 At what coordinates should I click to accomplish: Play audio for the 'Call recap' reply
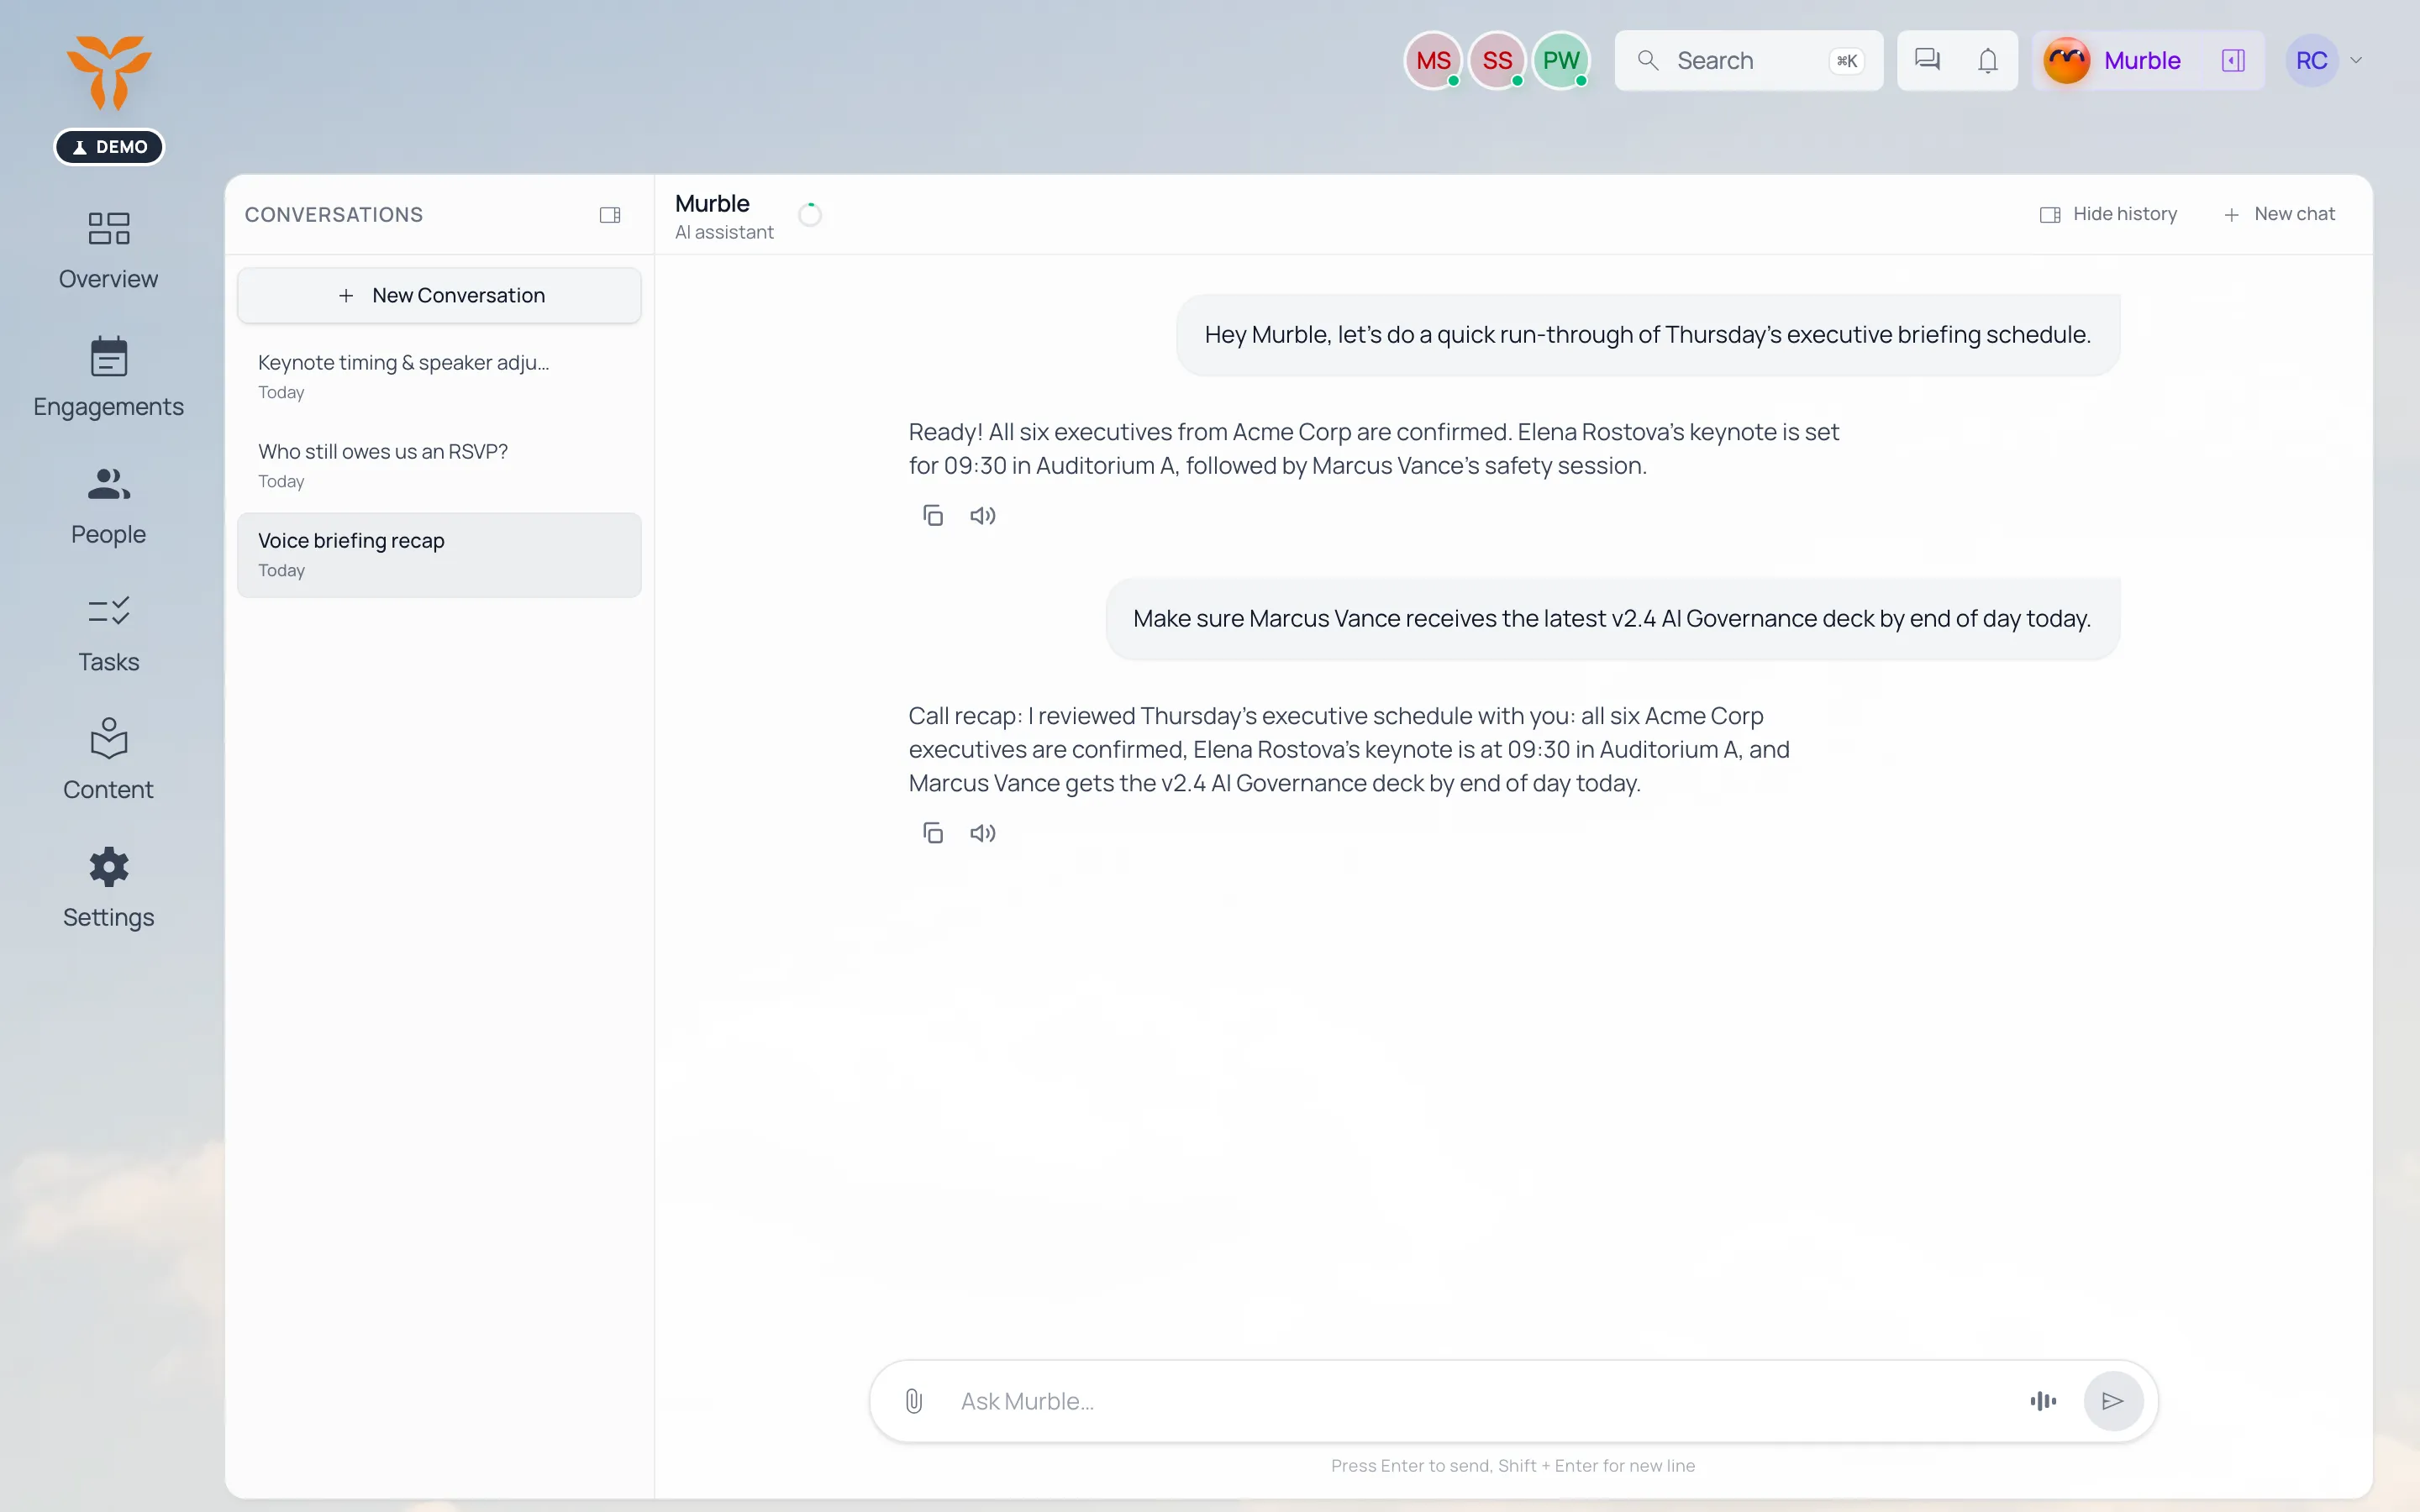click(x=982, y=832)
